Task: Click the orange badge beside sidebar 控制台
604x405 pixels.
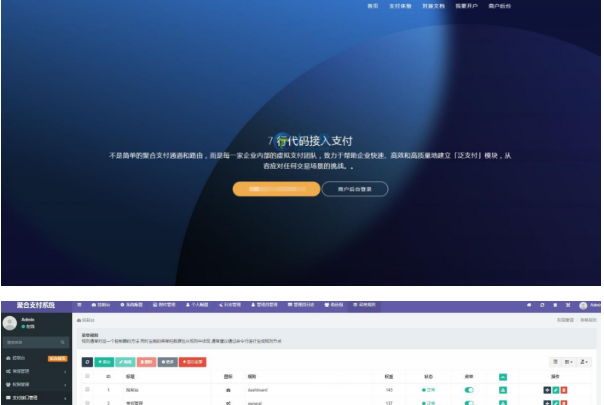Action: pyautogui.click(x=57, y=358)
